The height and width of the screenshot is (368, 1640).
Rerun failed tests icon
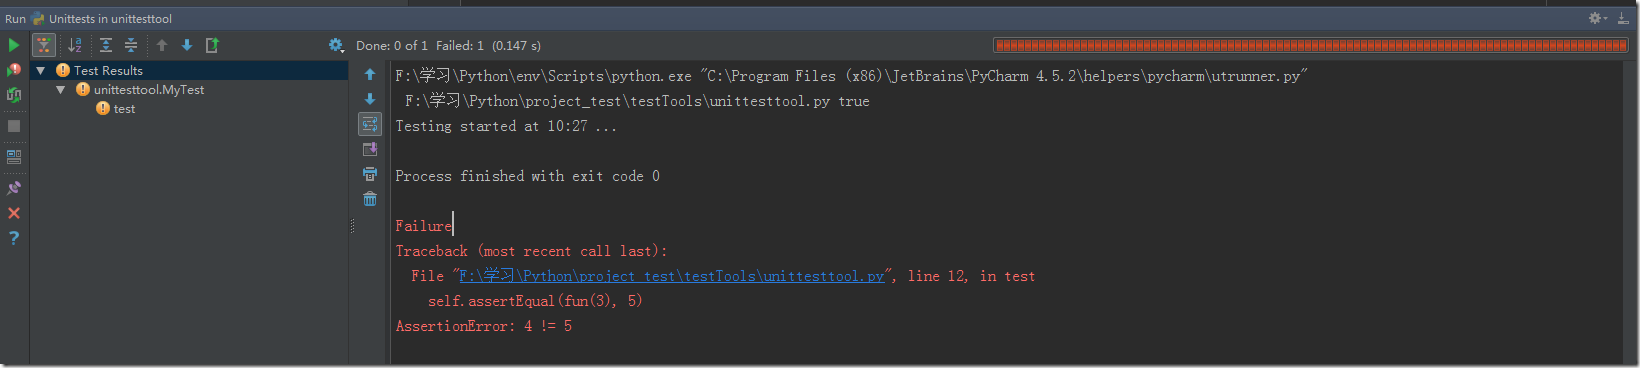point(14,70)
